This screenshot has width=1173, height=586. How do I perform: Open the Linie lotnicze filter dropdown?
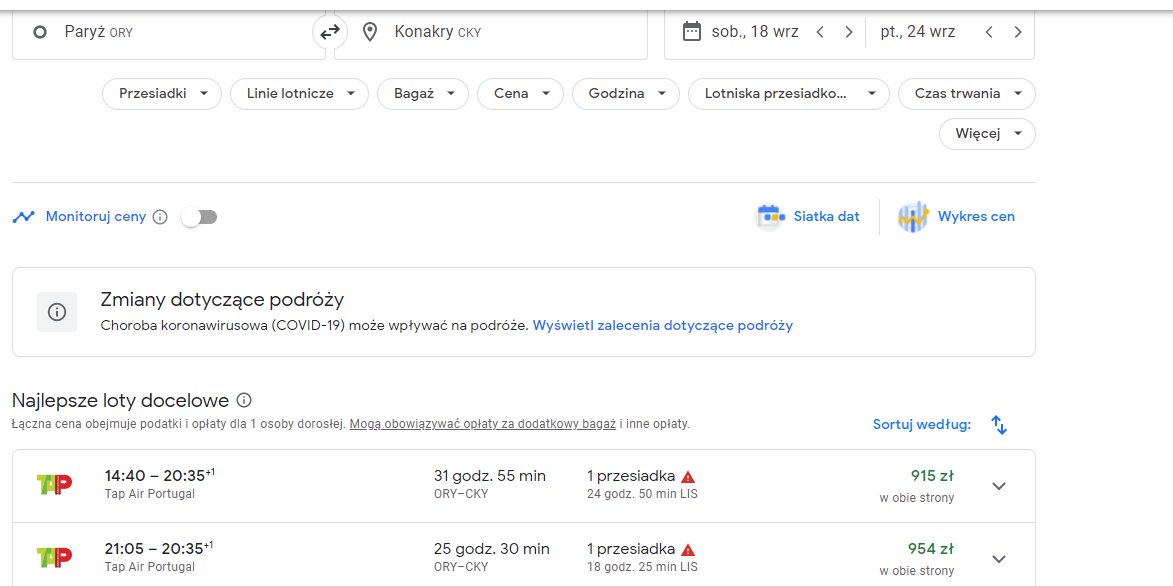(298, 94)
